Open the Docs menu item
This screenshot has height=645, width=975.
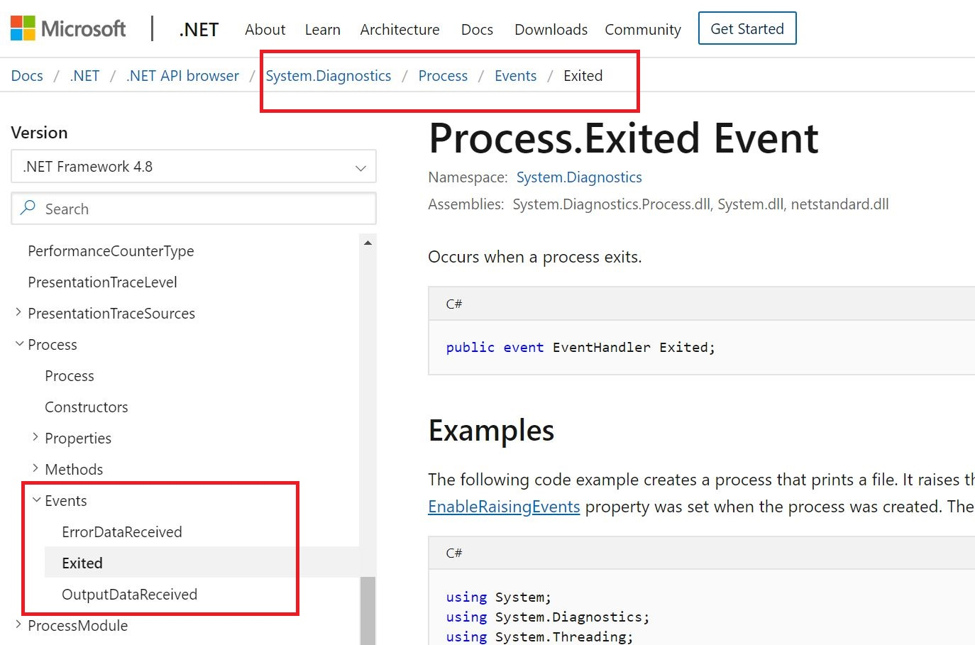click(477, 29)
